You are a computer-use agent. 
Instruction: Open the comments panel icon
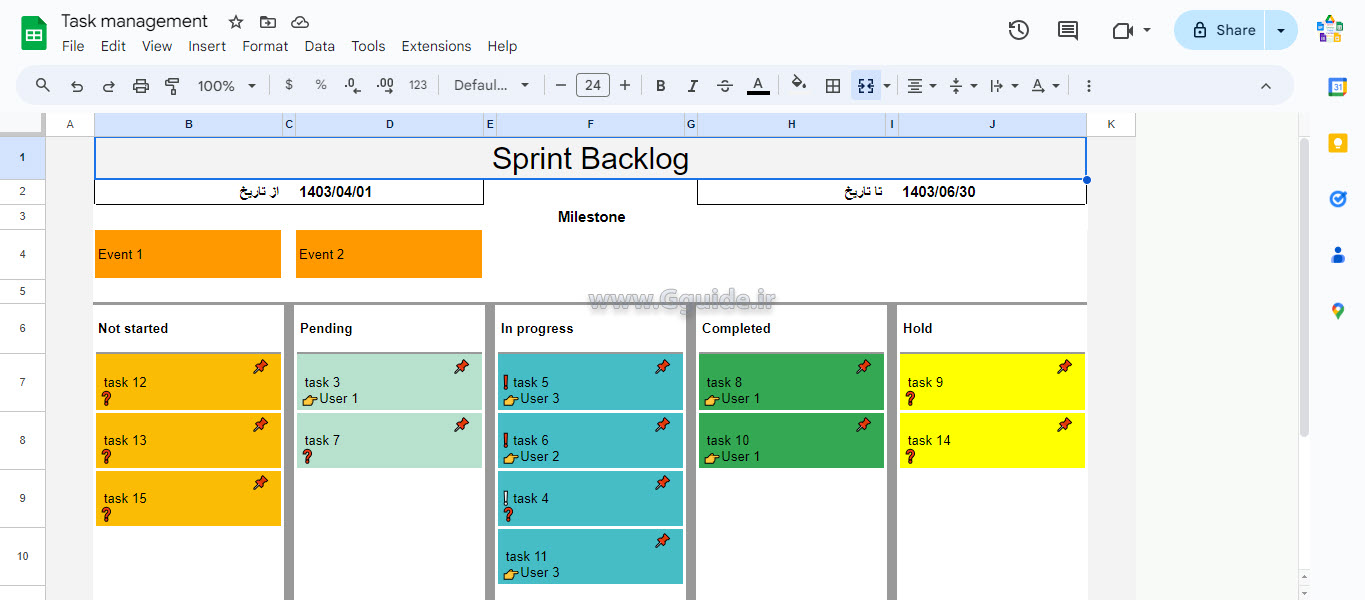coord(1066,30)
